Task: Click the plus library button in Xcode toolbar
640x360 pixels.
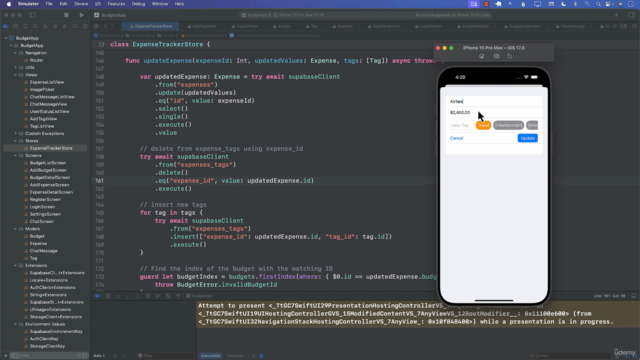Action: [616, 15]
